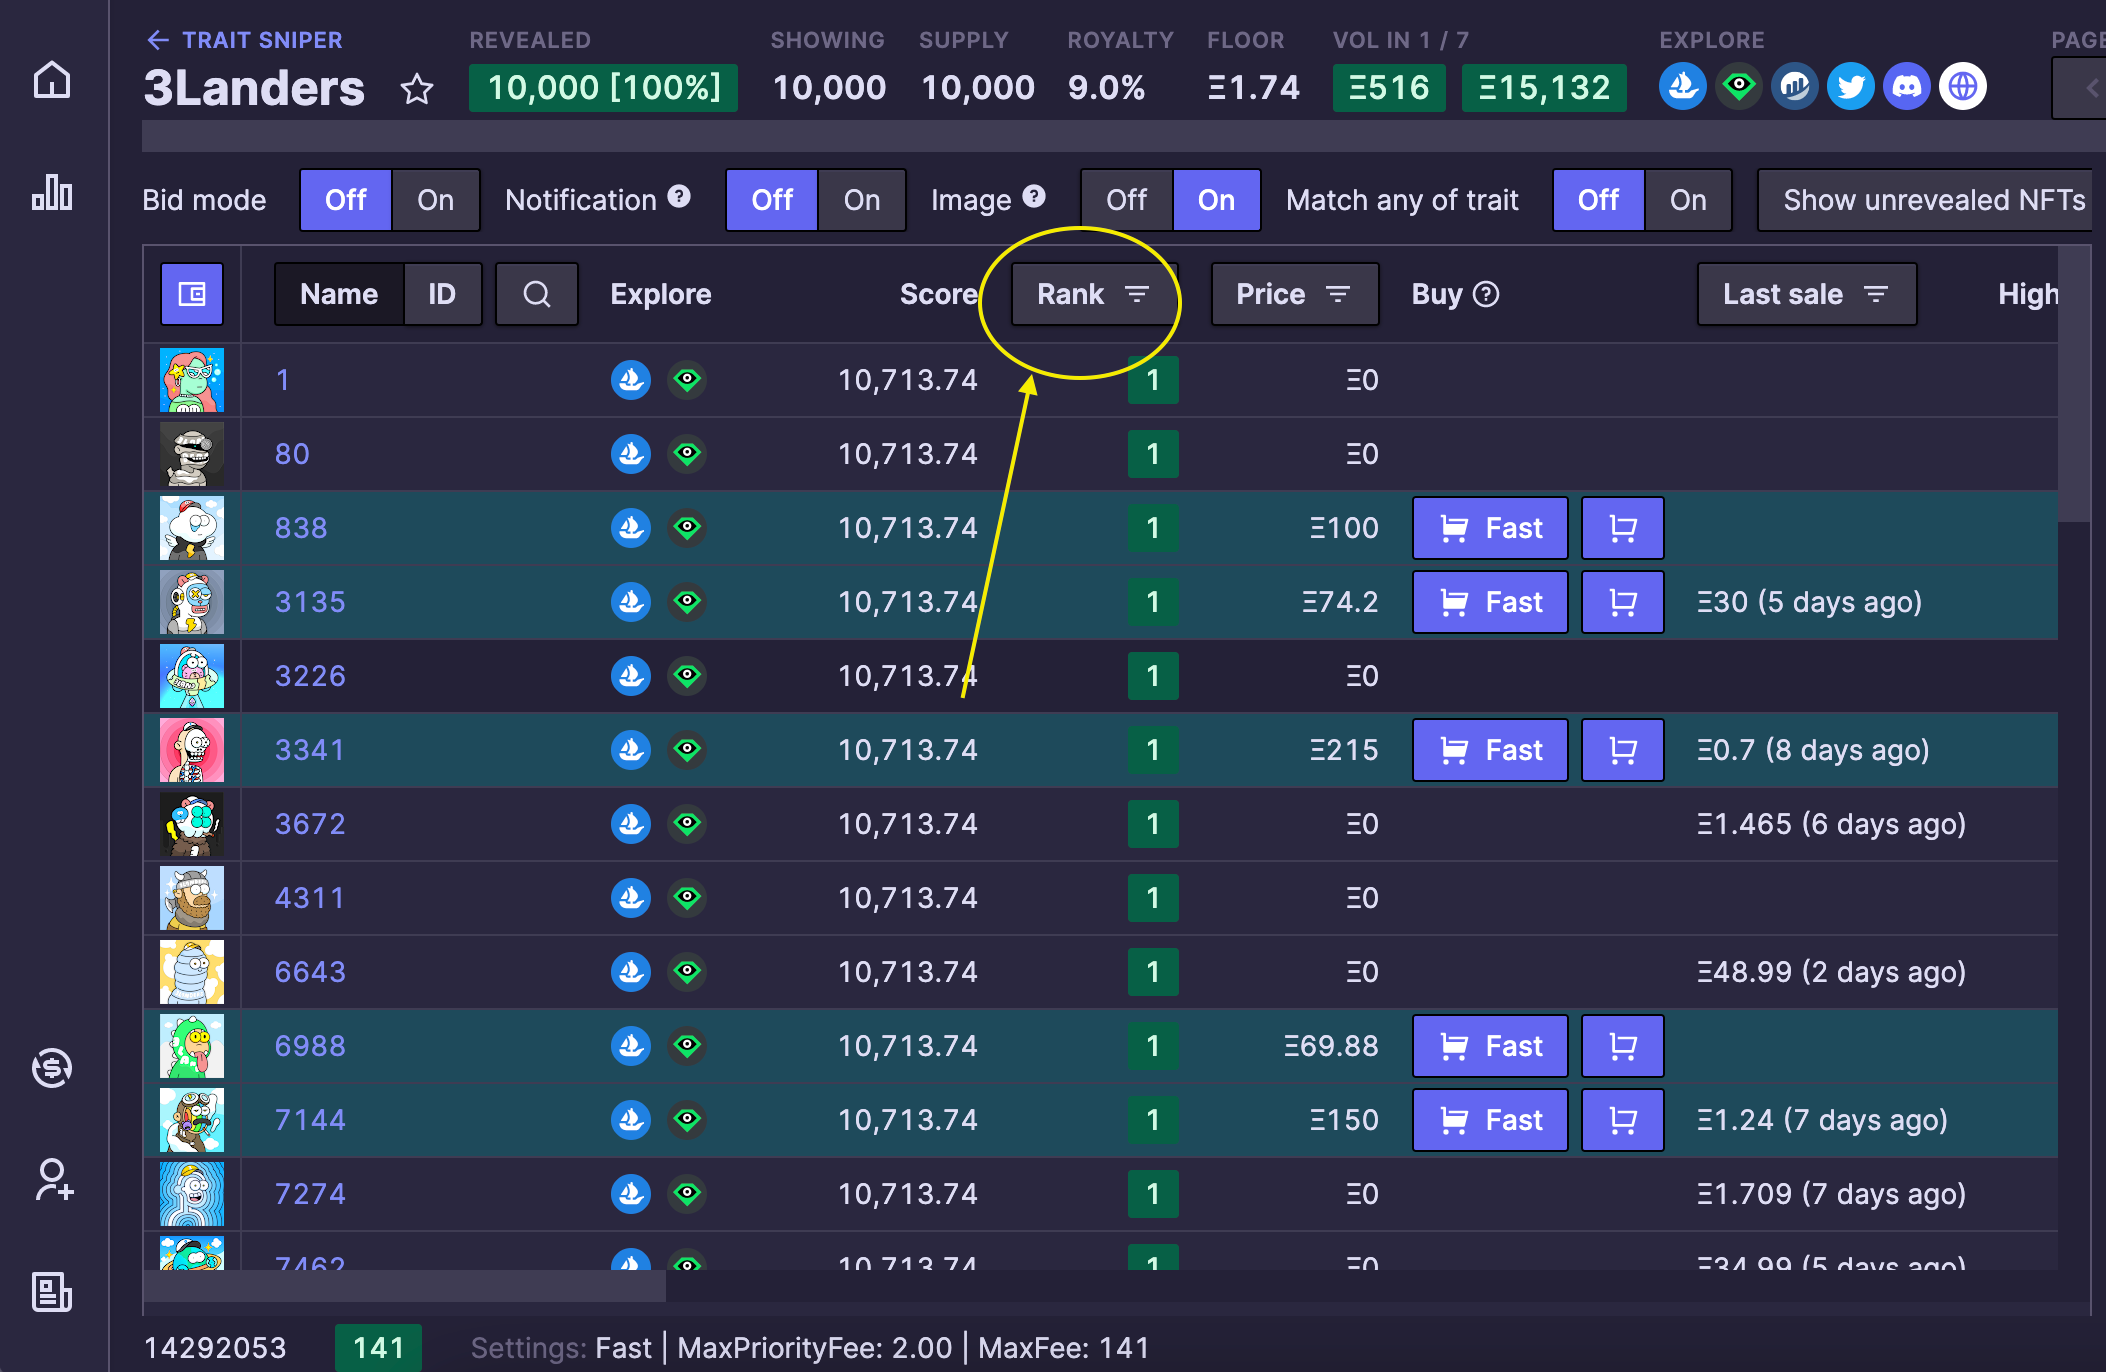The width and height of the screenshot is (2106, 1372).
Task: Click the star favorite icon beside 3Landers
Action: point(417,90)
